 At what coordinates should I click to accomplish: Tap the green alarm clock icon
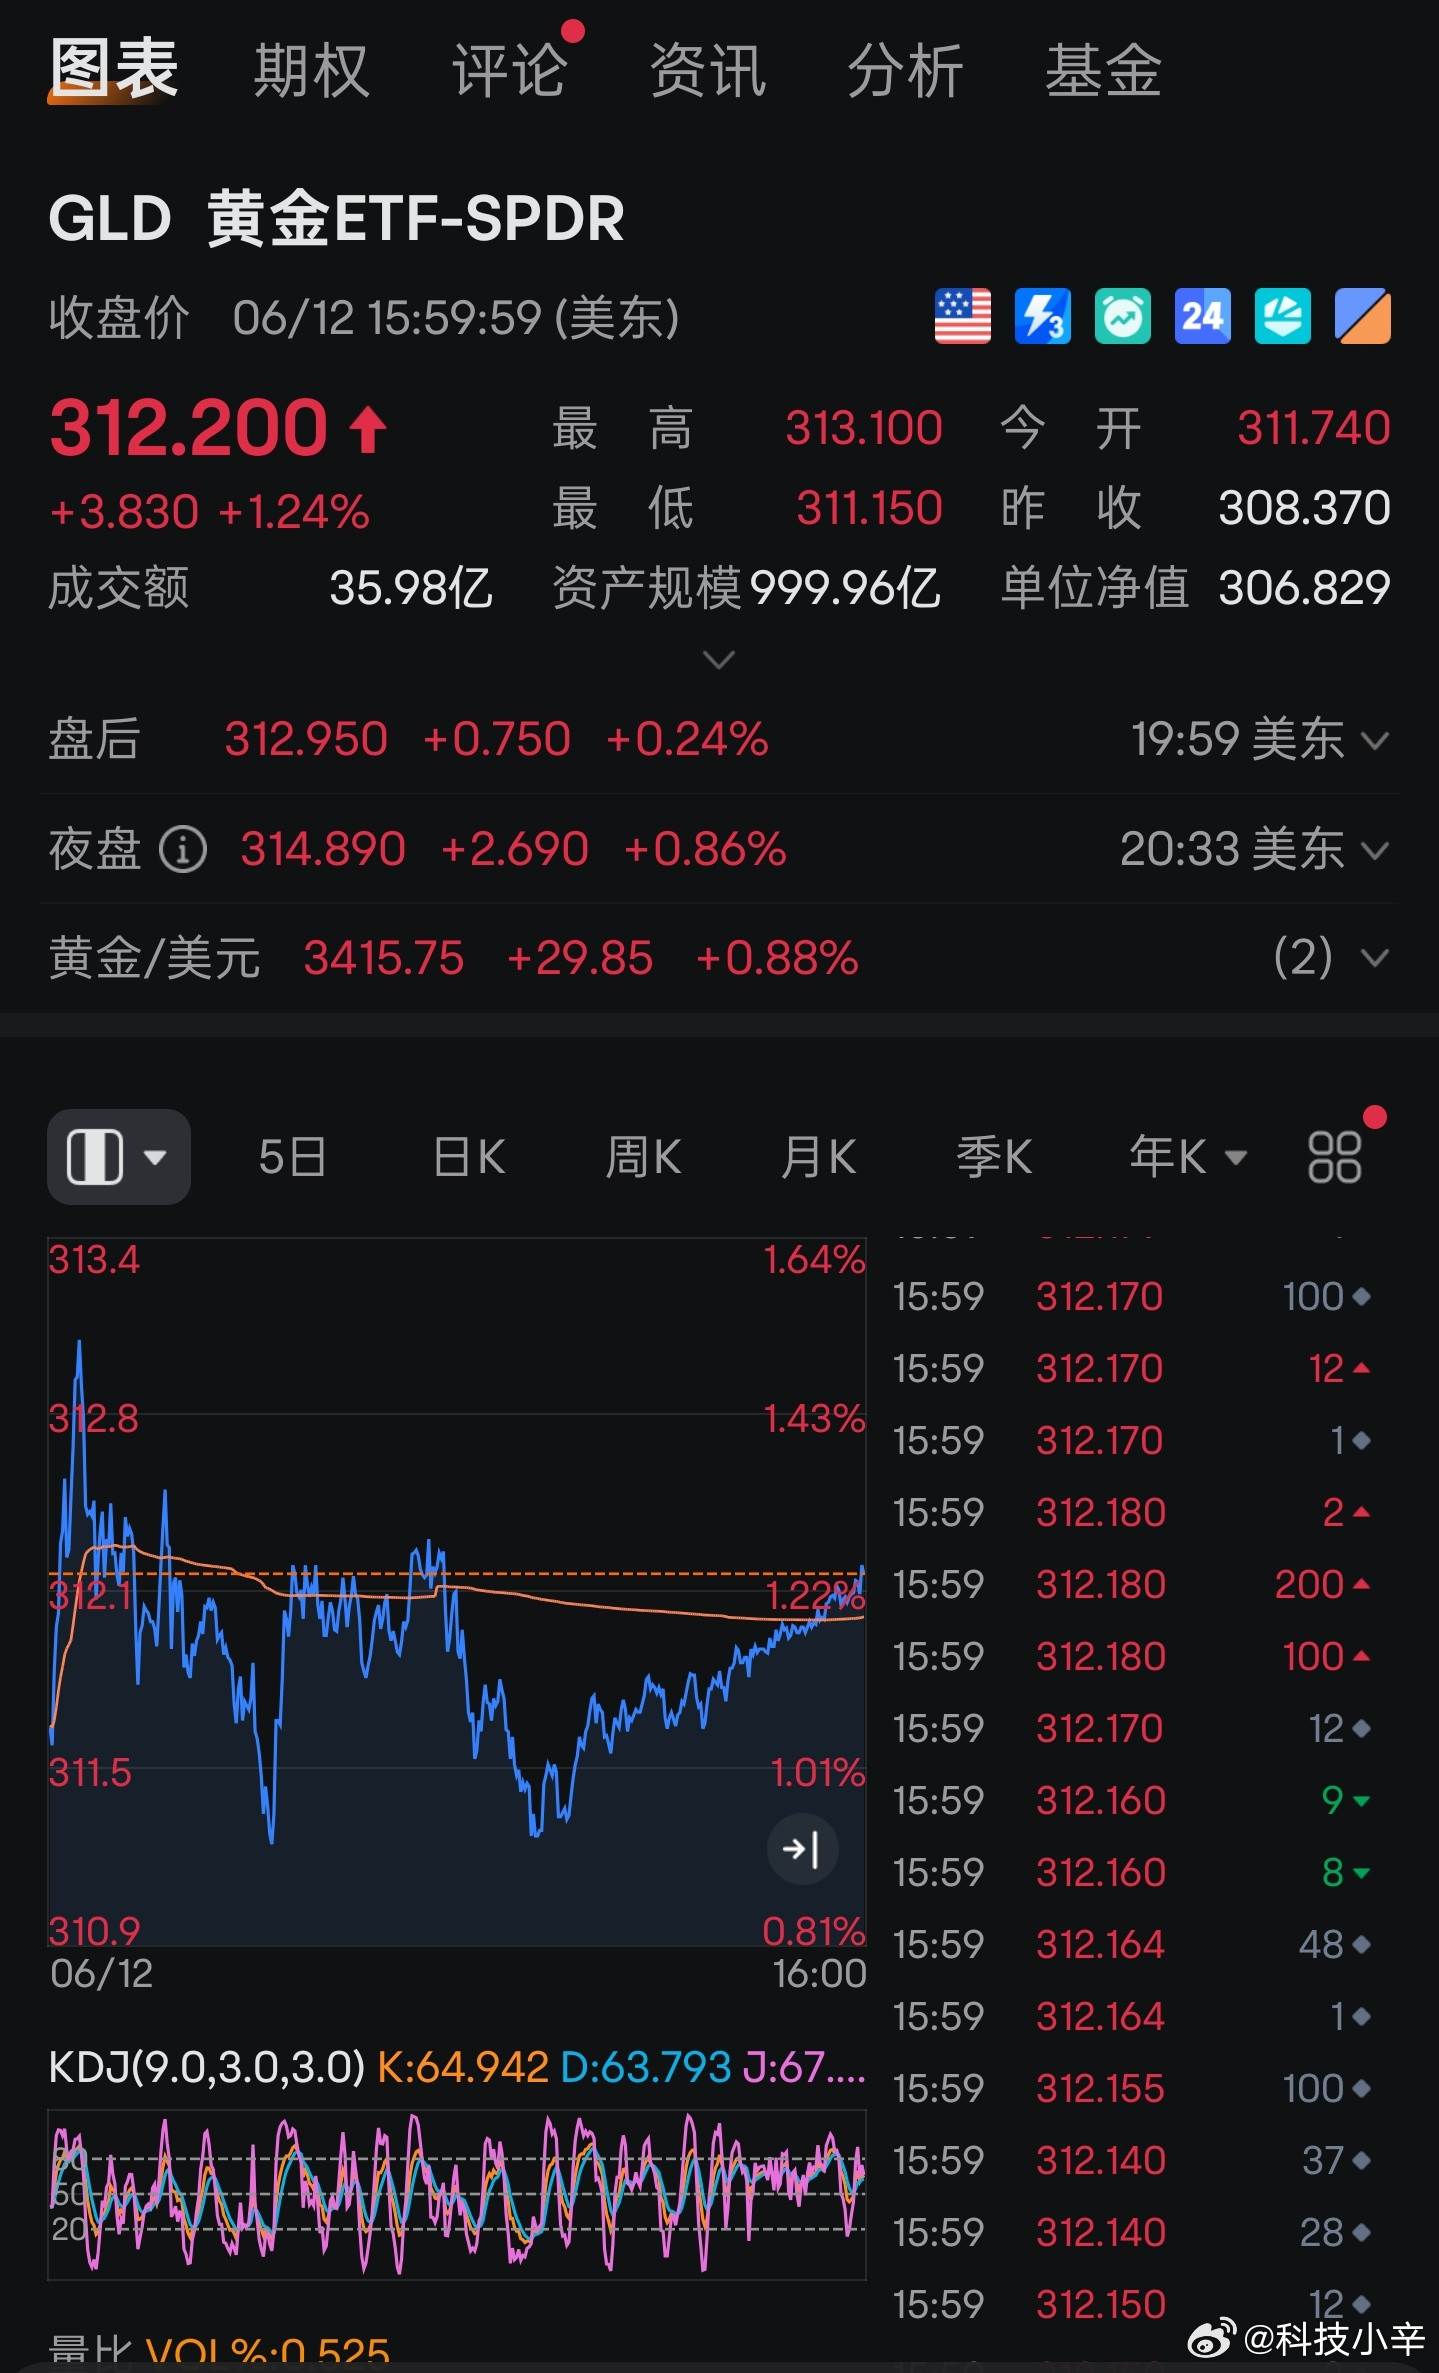click(x=1123, y=317)
